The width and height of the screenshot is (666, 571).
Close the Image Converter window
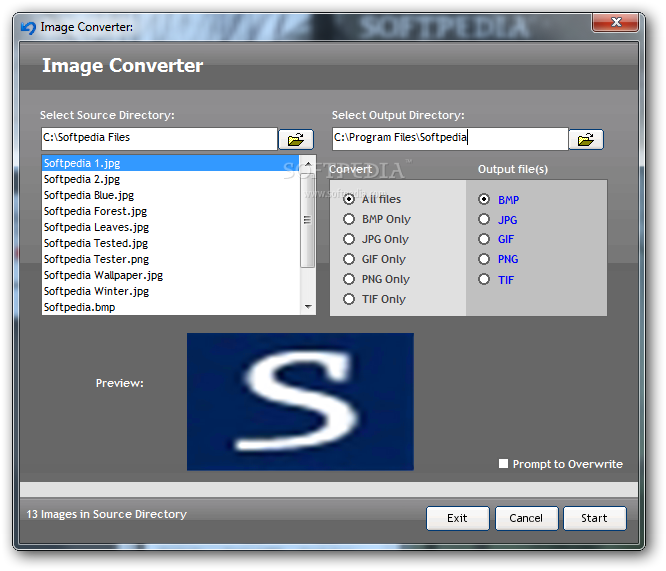[615, 22]
